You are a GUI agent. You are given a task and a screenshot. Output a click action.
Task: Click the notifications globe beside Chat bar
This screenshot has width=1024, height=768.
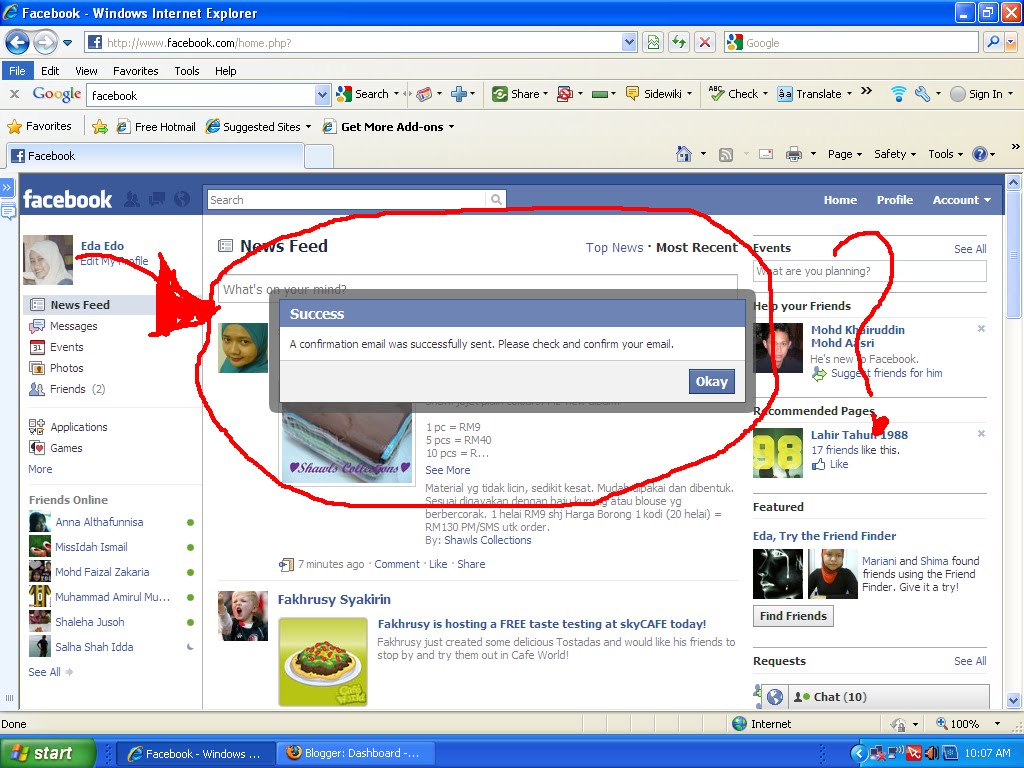775,697
